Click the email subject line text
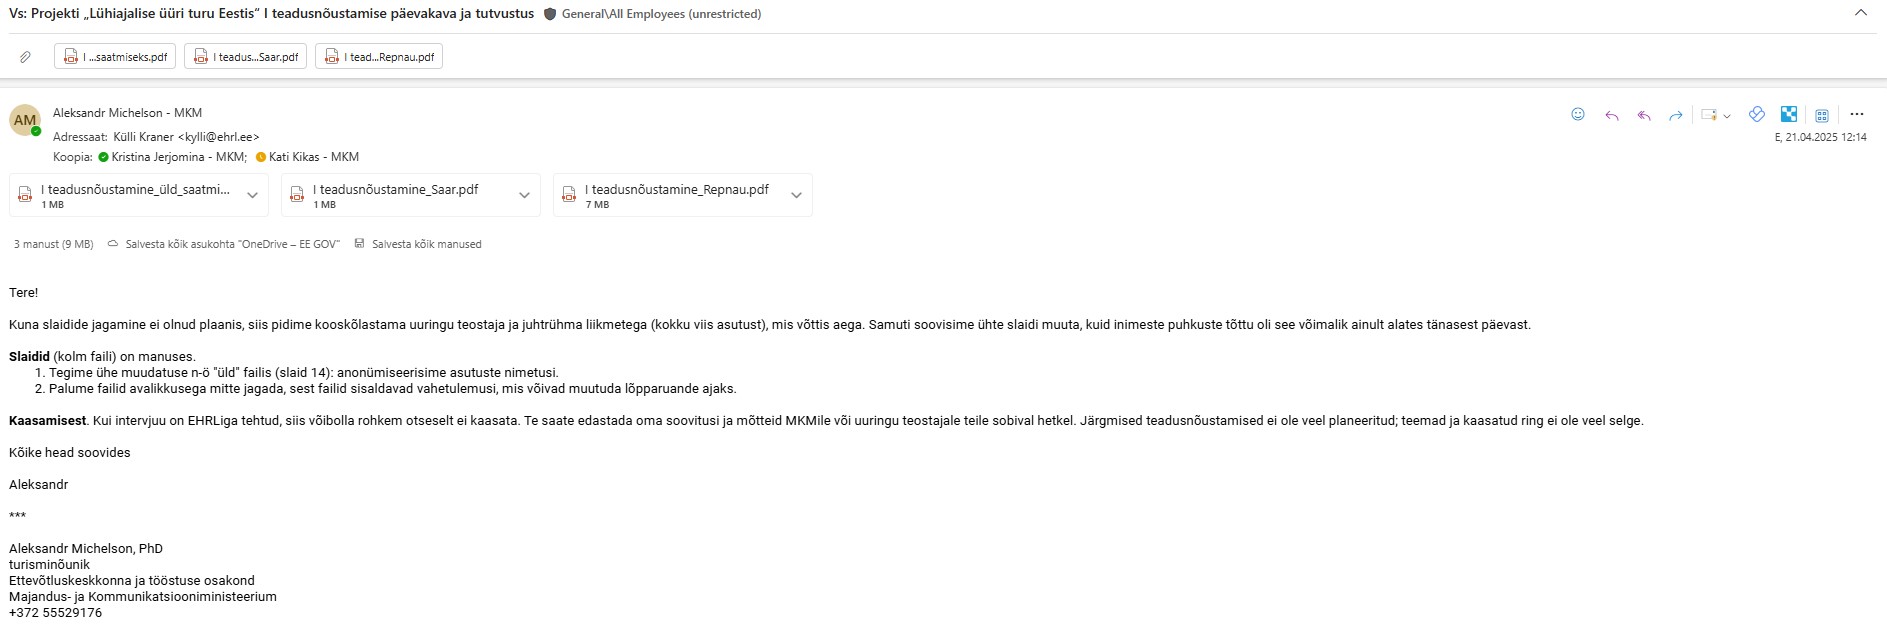This screenshot has width=1887, height=631. coord(271,14)
